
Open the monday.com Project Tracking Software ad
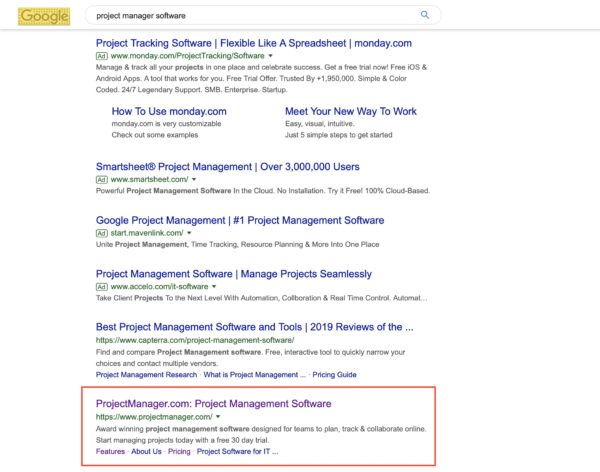click(254, 43)
